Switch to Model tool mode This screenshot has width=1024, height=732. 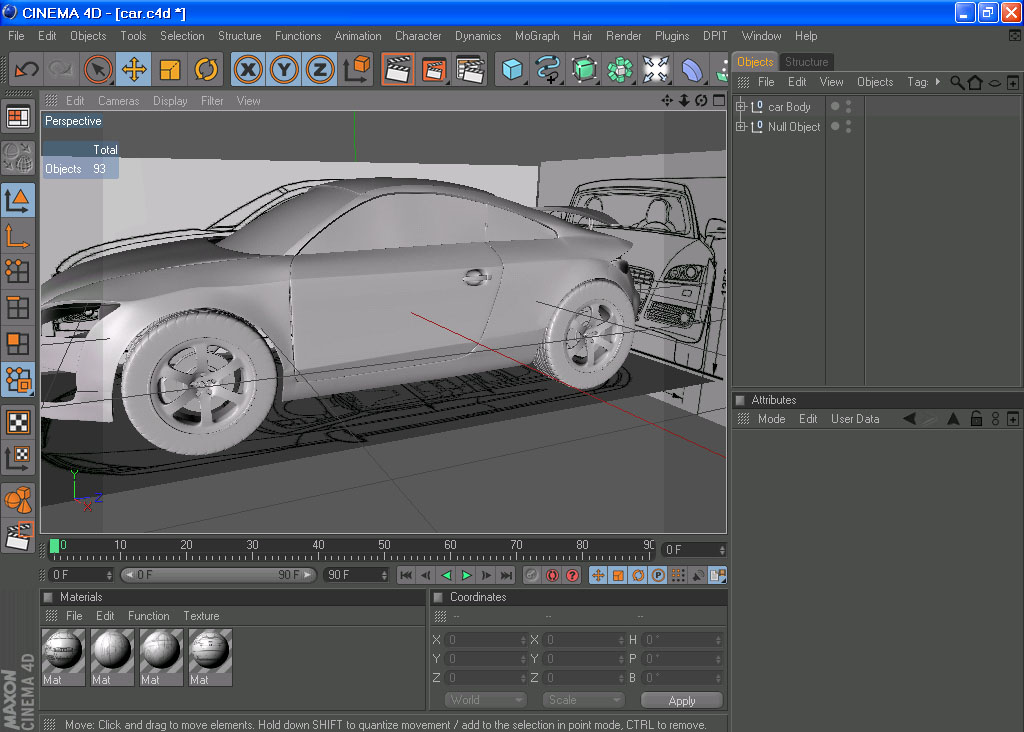18,200
